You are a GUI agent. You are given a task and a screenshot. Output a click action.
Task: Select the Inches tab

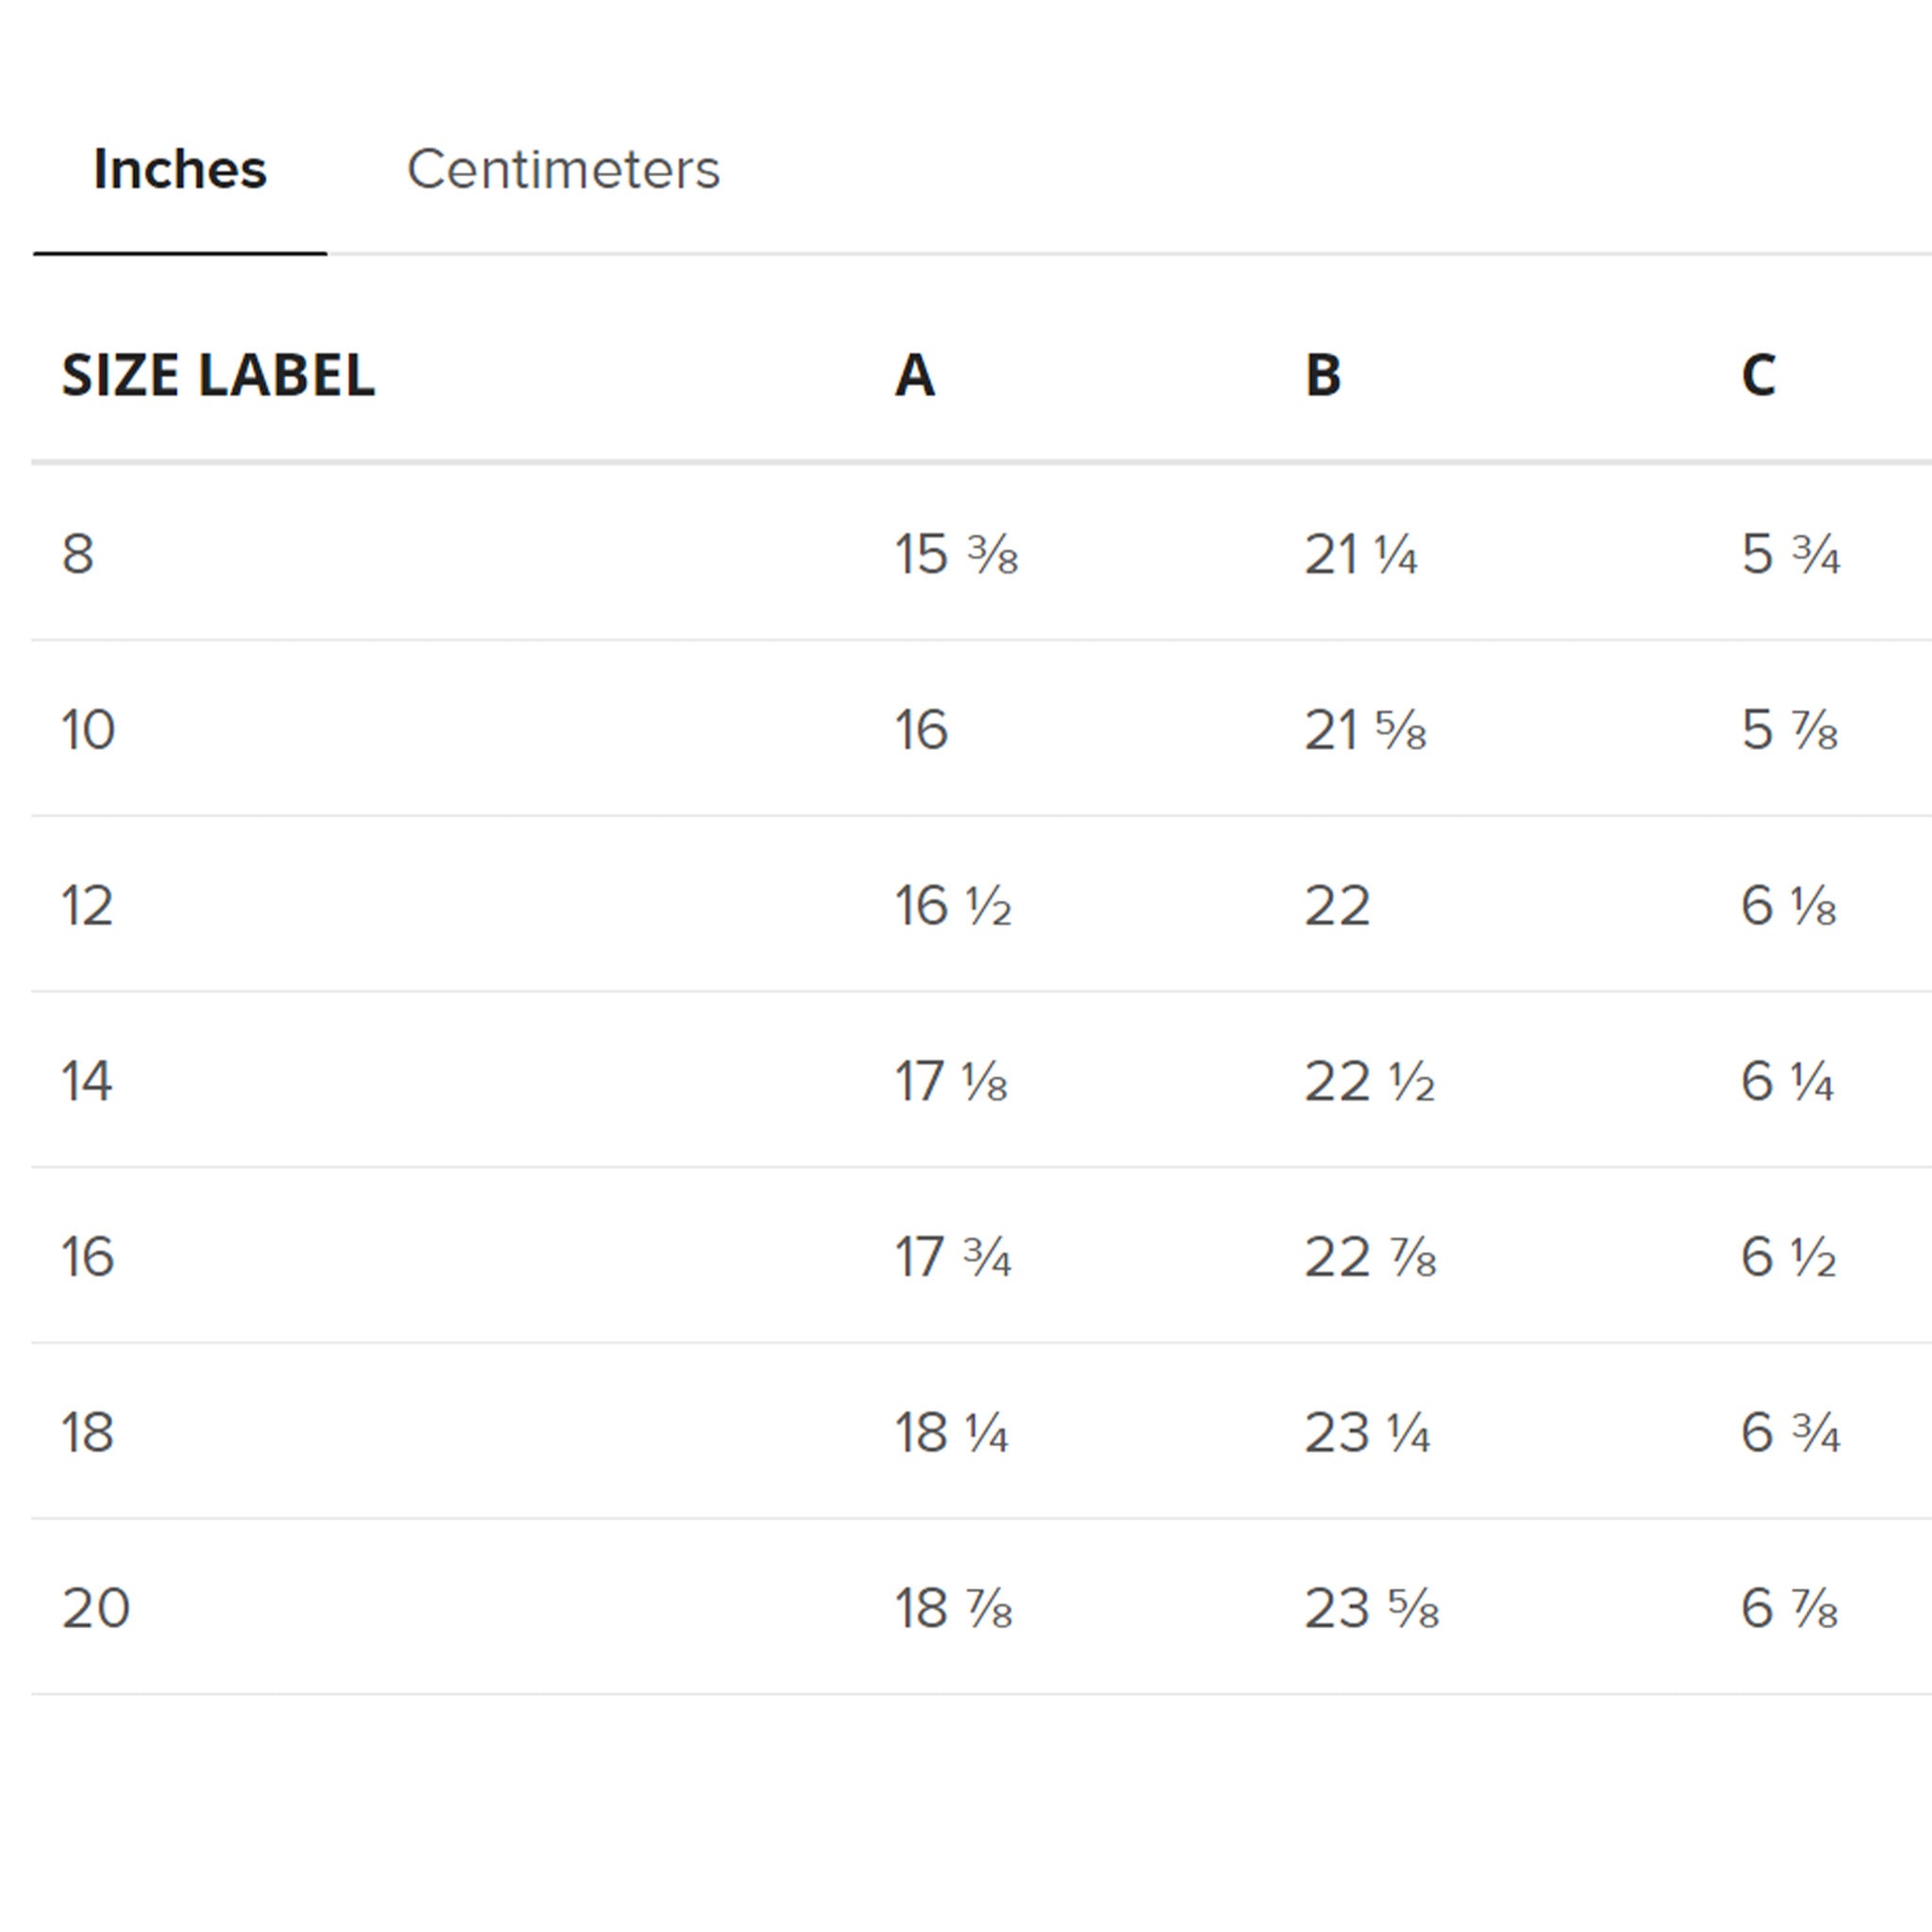tap(180, 170)
